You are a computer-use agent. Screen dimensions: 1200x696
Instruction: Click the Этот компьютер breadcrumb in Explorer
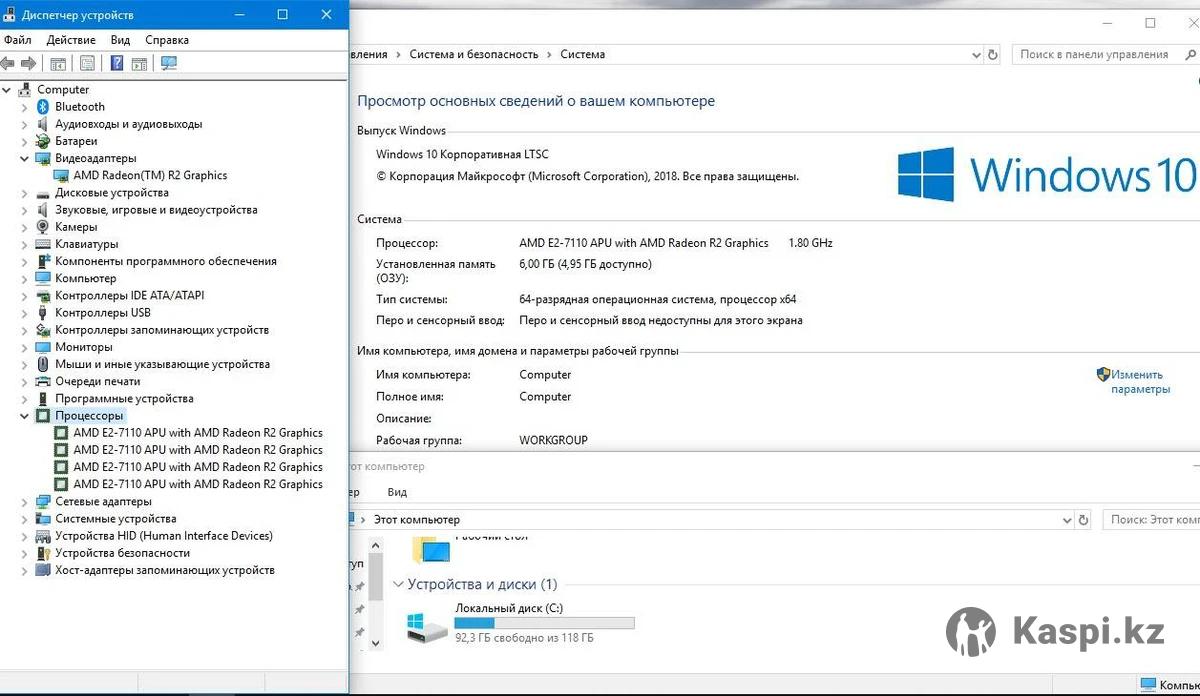point(417,520)
